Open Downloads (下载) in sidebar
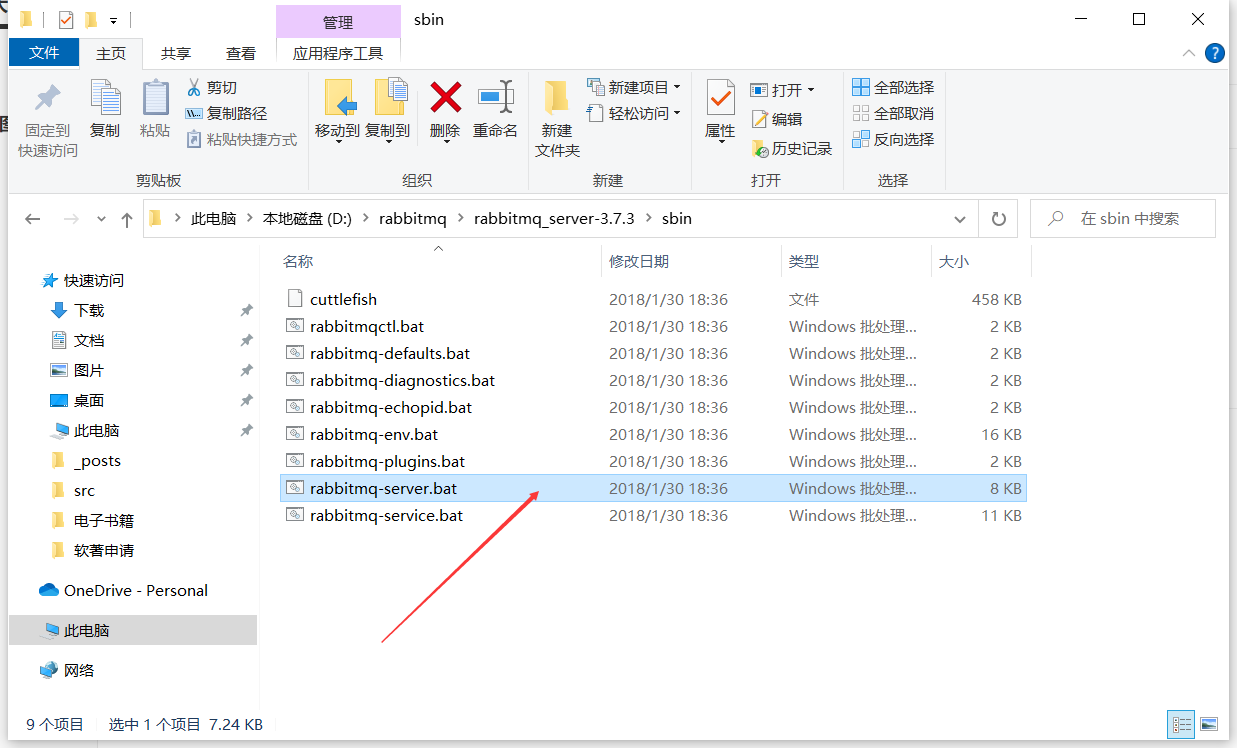1237x748 pixels. (89, 311)
